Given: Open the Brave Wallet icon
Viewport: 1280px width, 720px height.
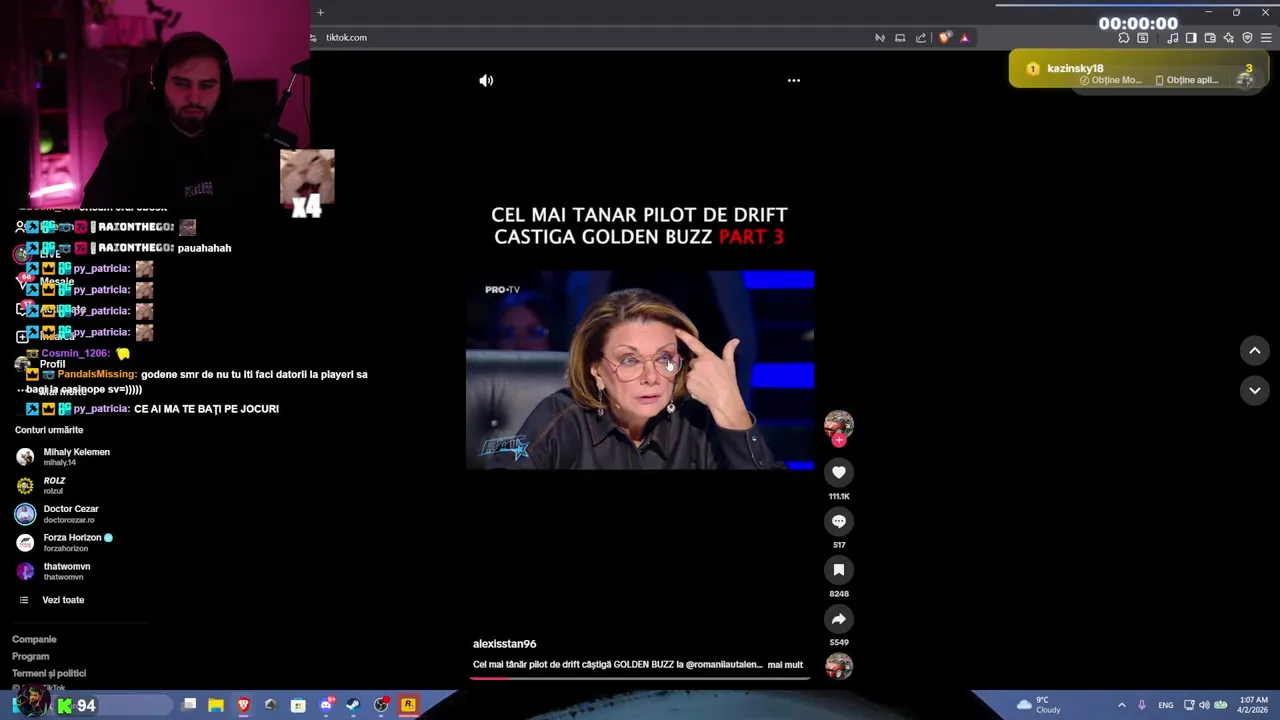Looking at the screenshot, I should coord(1210,38).
